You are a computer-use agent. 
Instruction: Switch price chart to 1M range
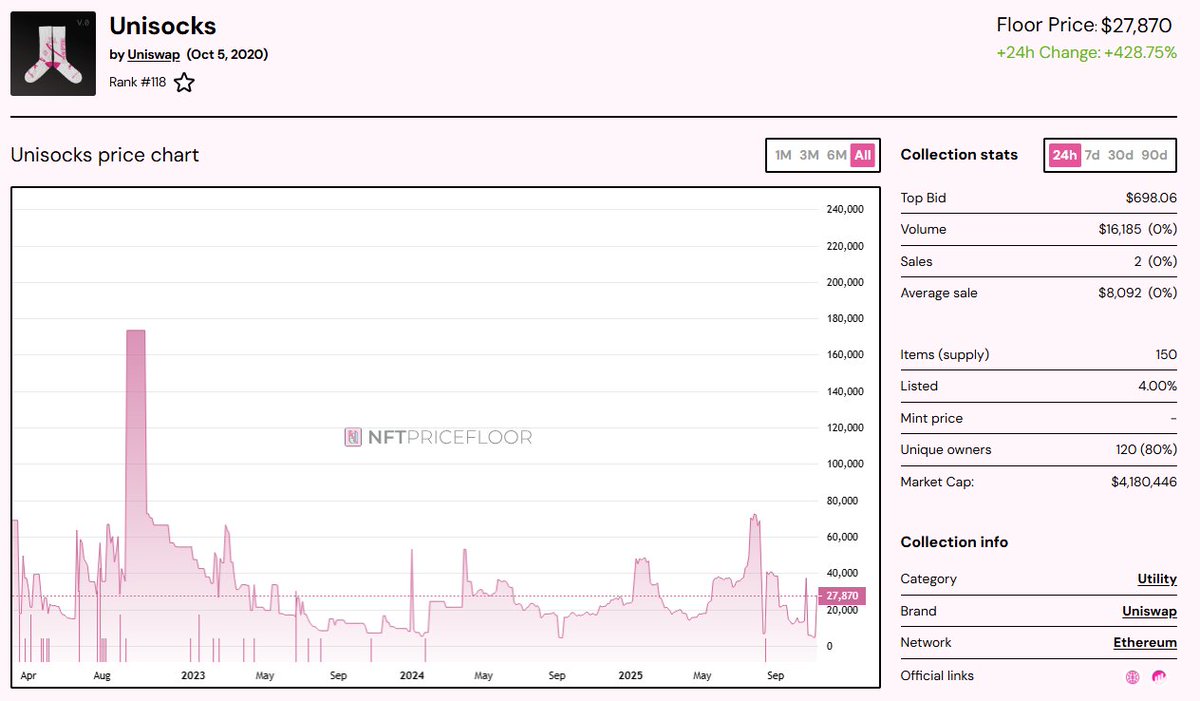(783, 155)
